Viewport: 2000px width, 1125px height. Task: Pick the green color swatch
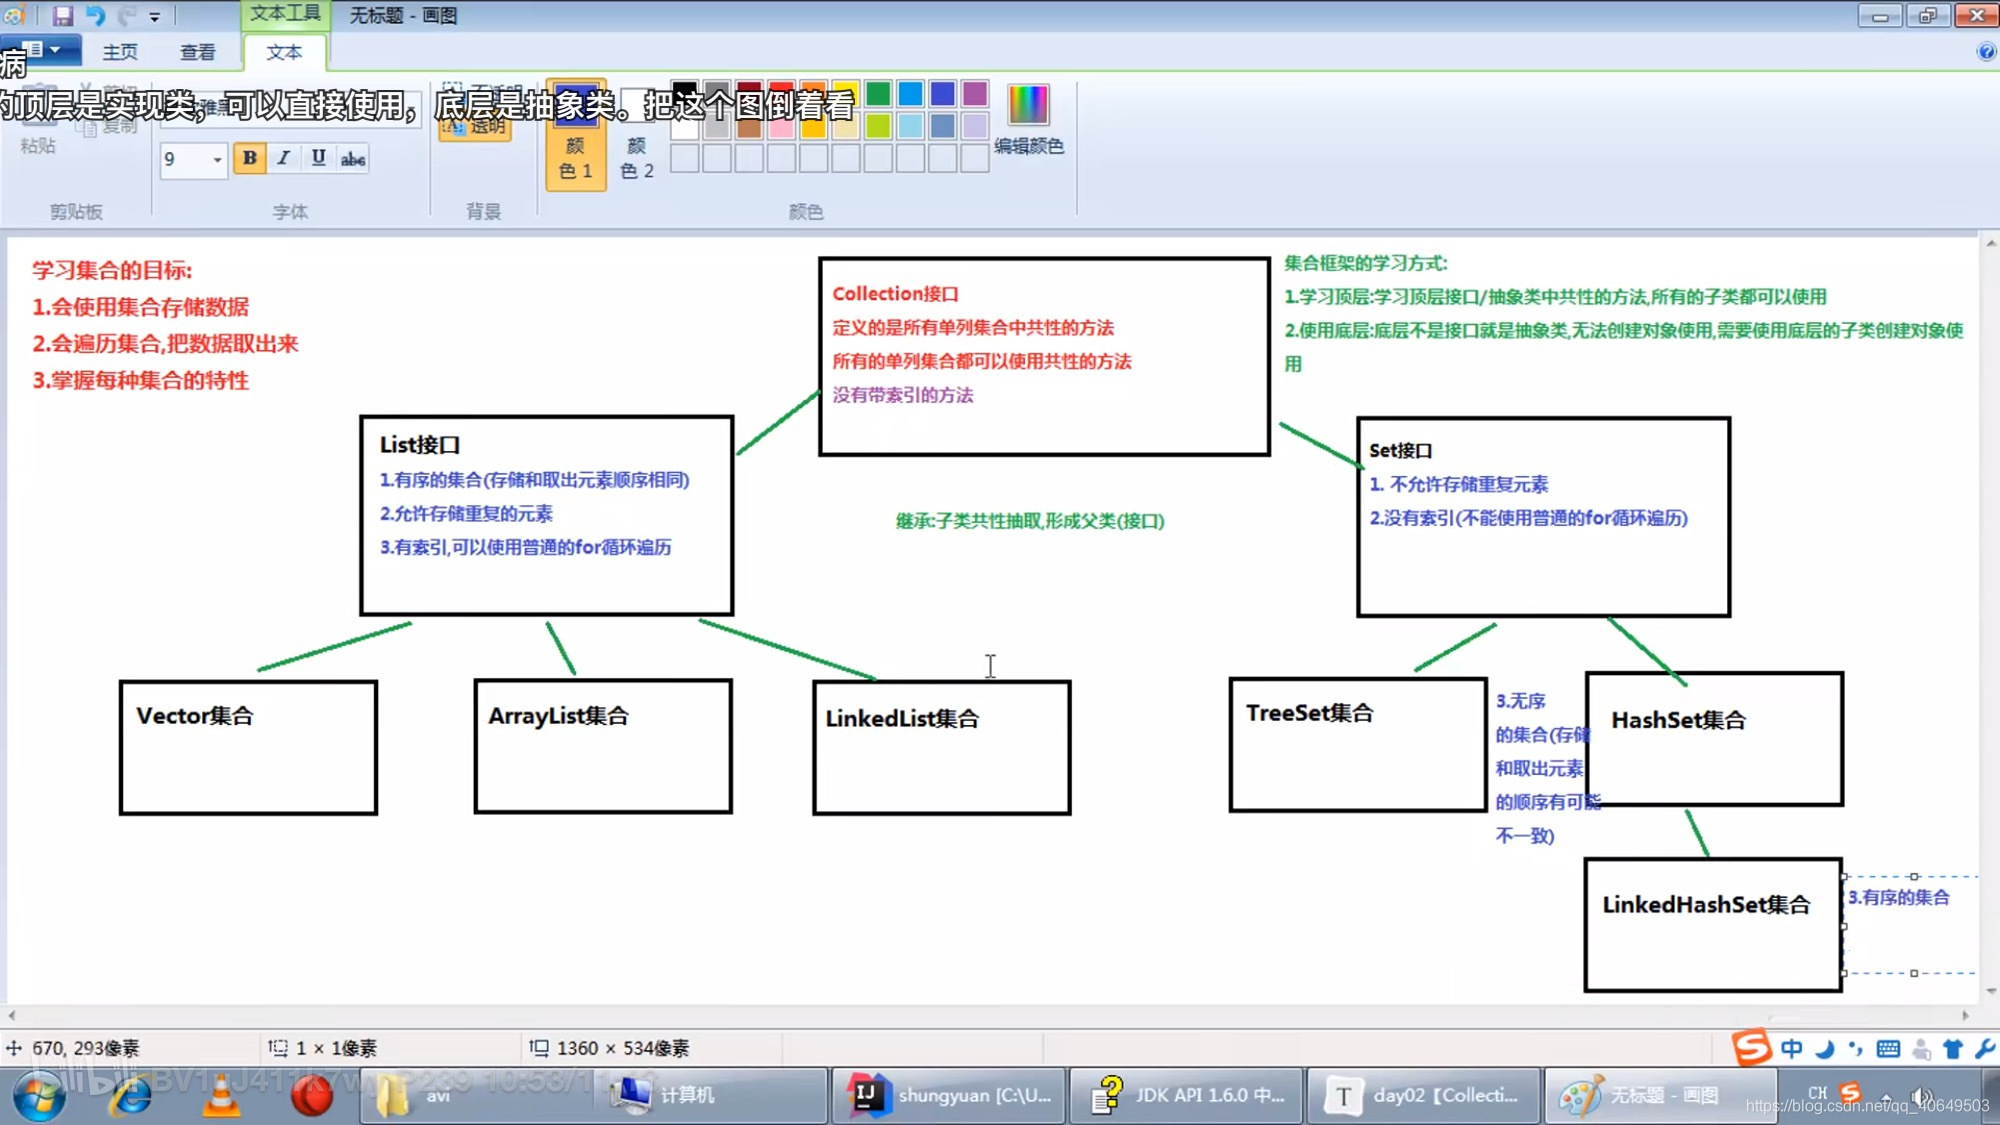[x=878, y=94]
